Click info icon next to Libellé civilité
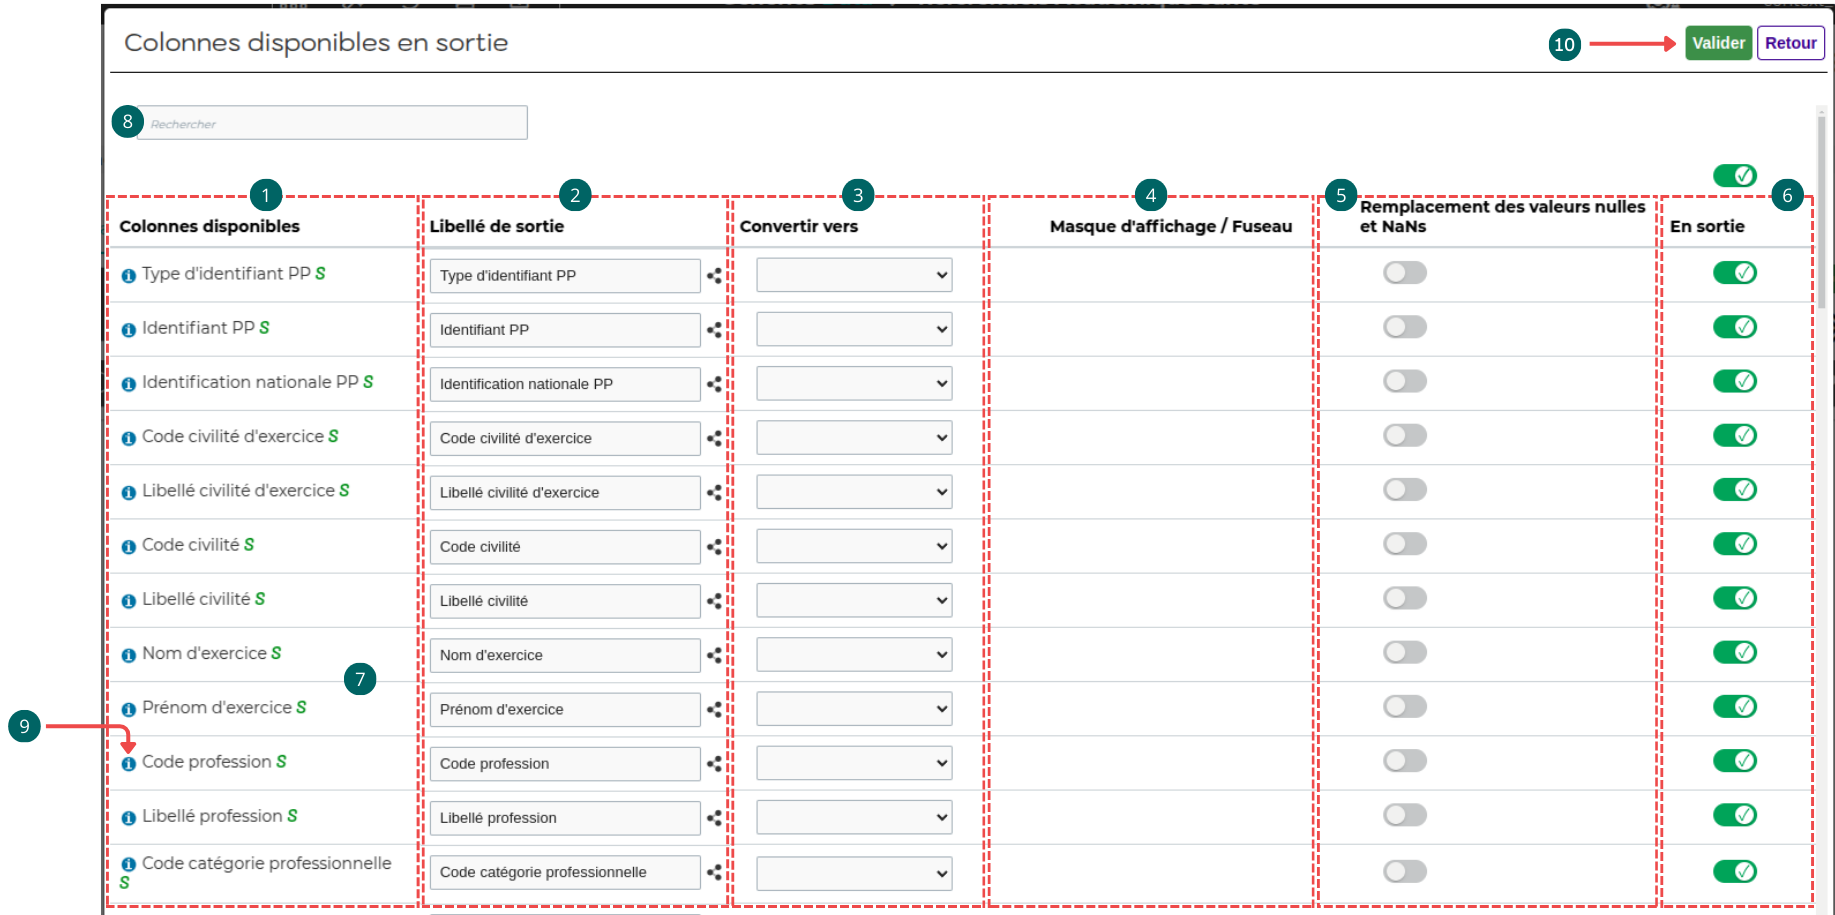The width and height of the screenshot is (1835, 915). point(128,601)
